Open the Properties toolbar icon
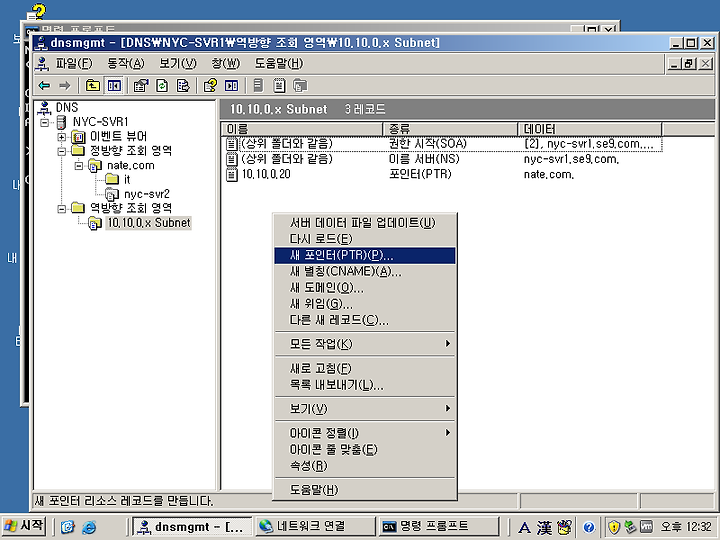Screen dimensions: 720x540 (x=141, y=85)
